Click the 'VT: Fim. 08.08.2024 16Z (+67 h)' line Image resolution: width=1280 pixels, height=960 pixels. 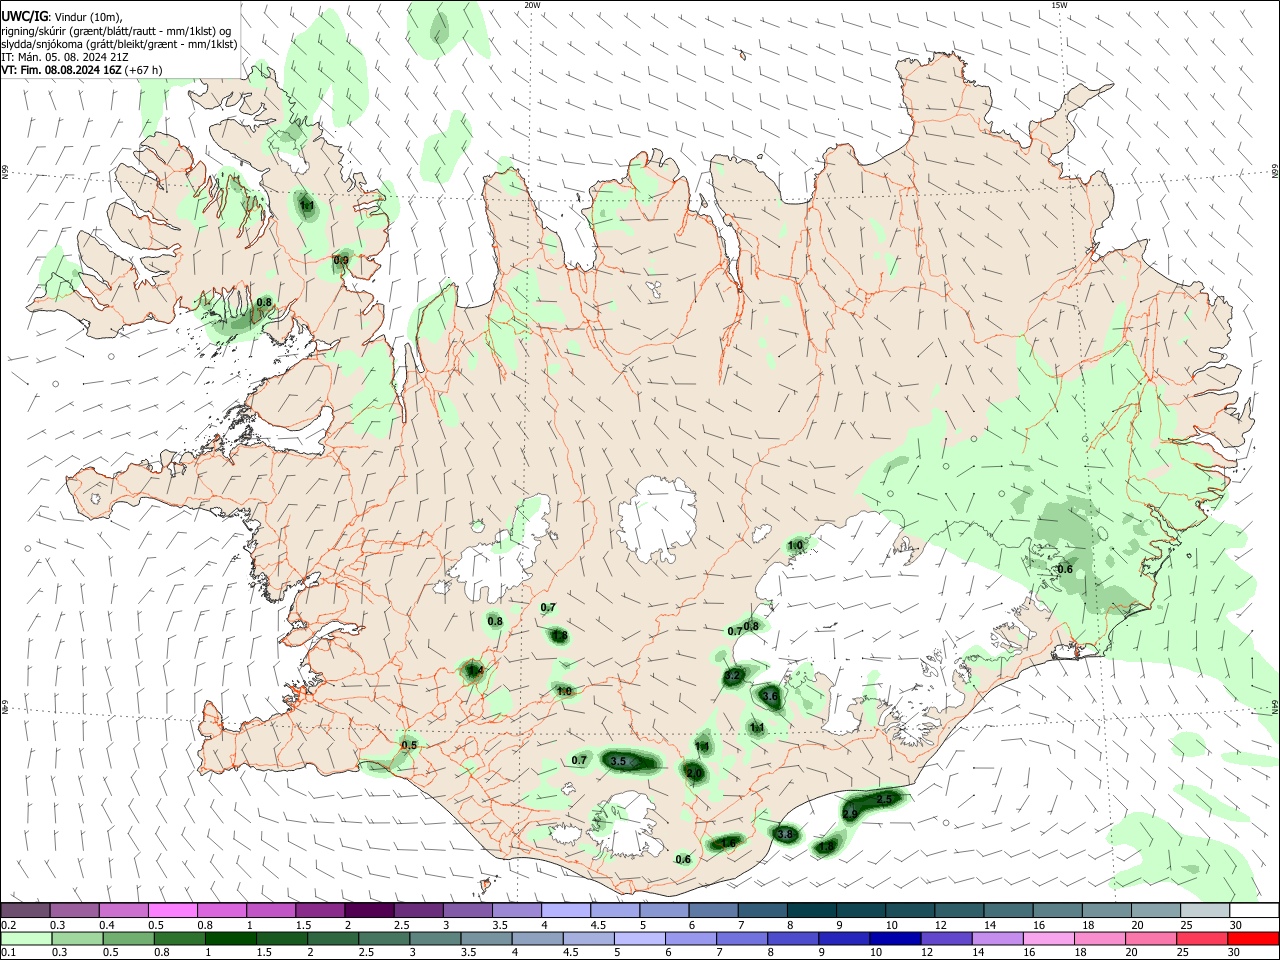(x=82, y=70)
